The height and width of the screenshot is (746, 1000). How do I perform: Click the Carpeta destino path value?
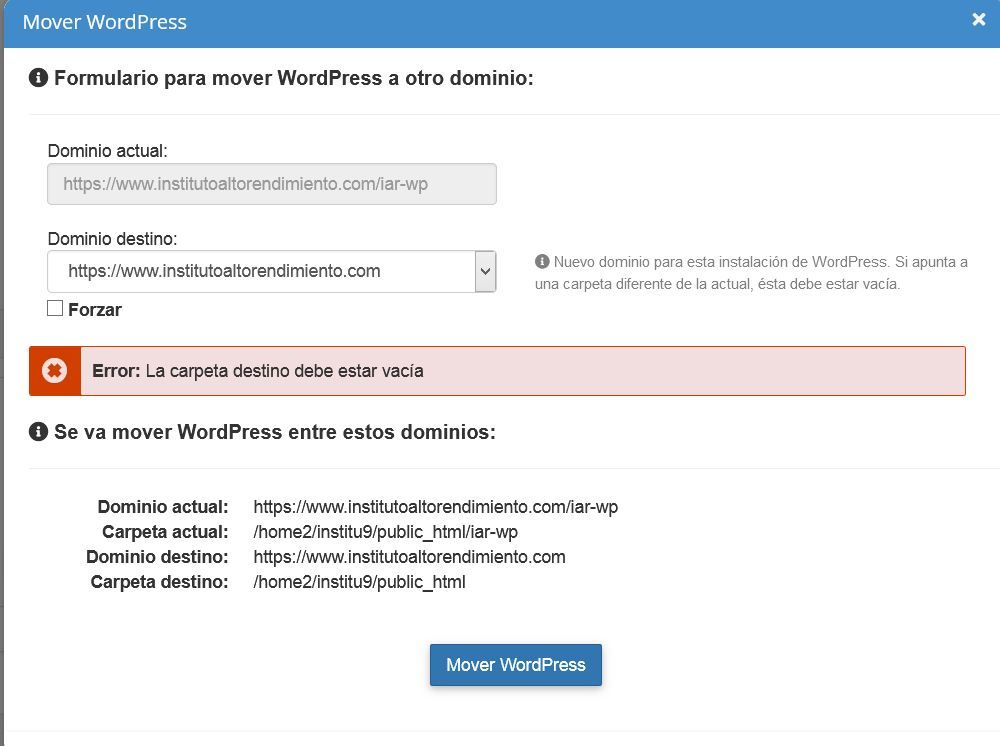359,582
